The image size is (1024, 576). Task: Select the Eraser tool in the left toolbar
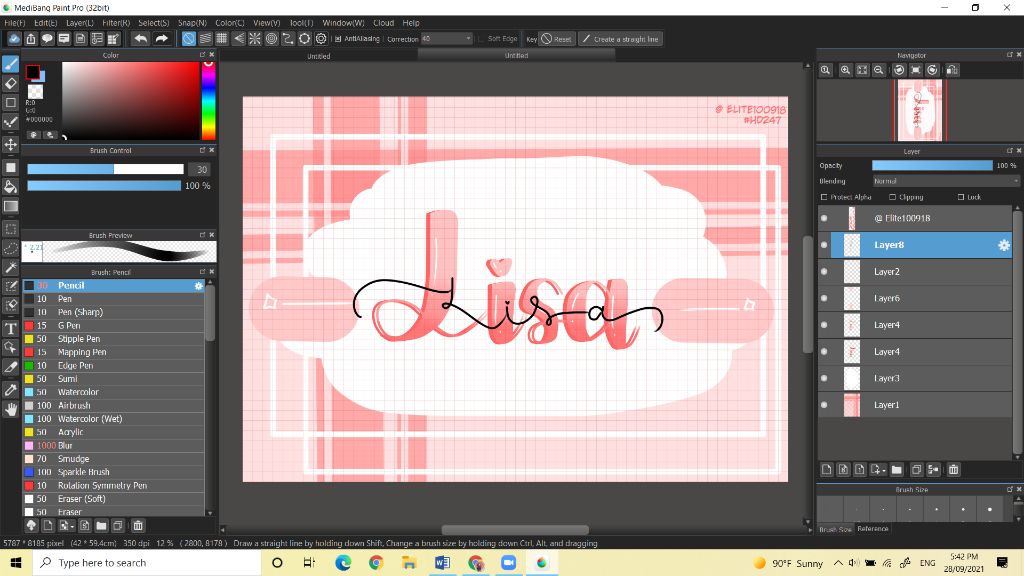point(10,83)
